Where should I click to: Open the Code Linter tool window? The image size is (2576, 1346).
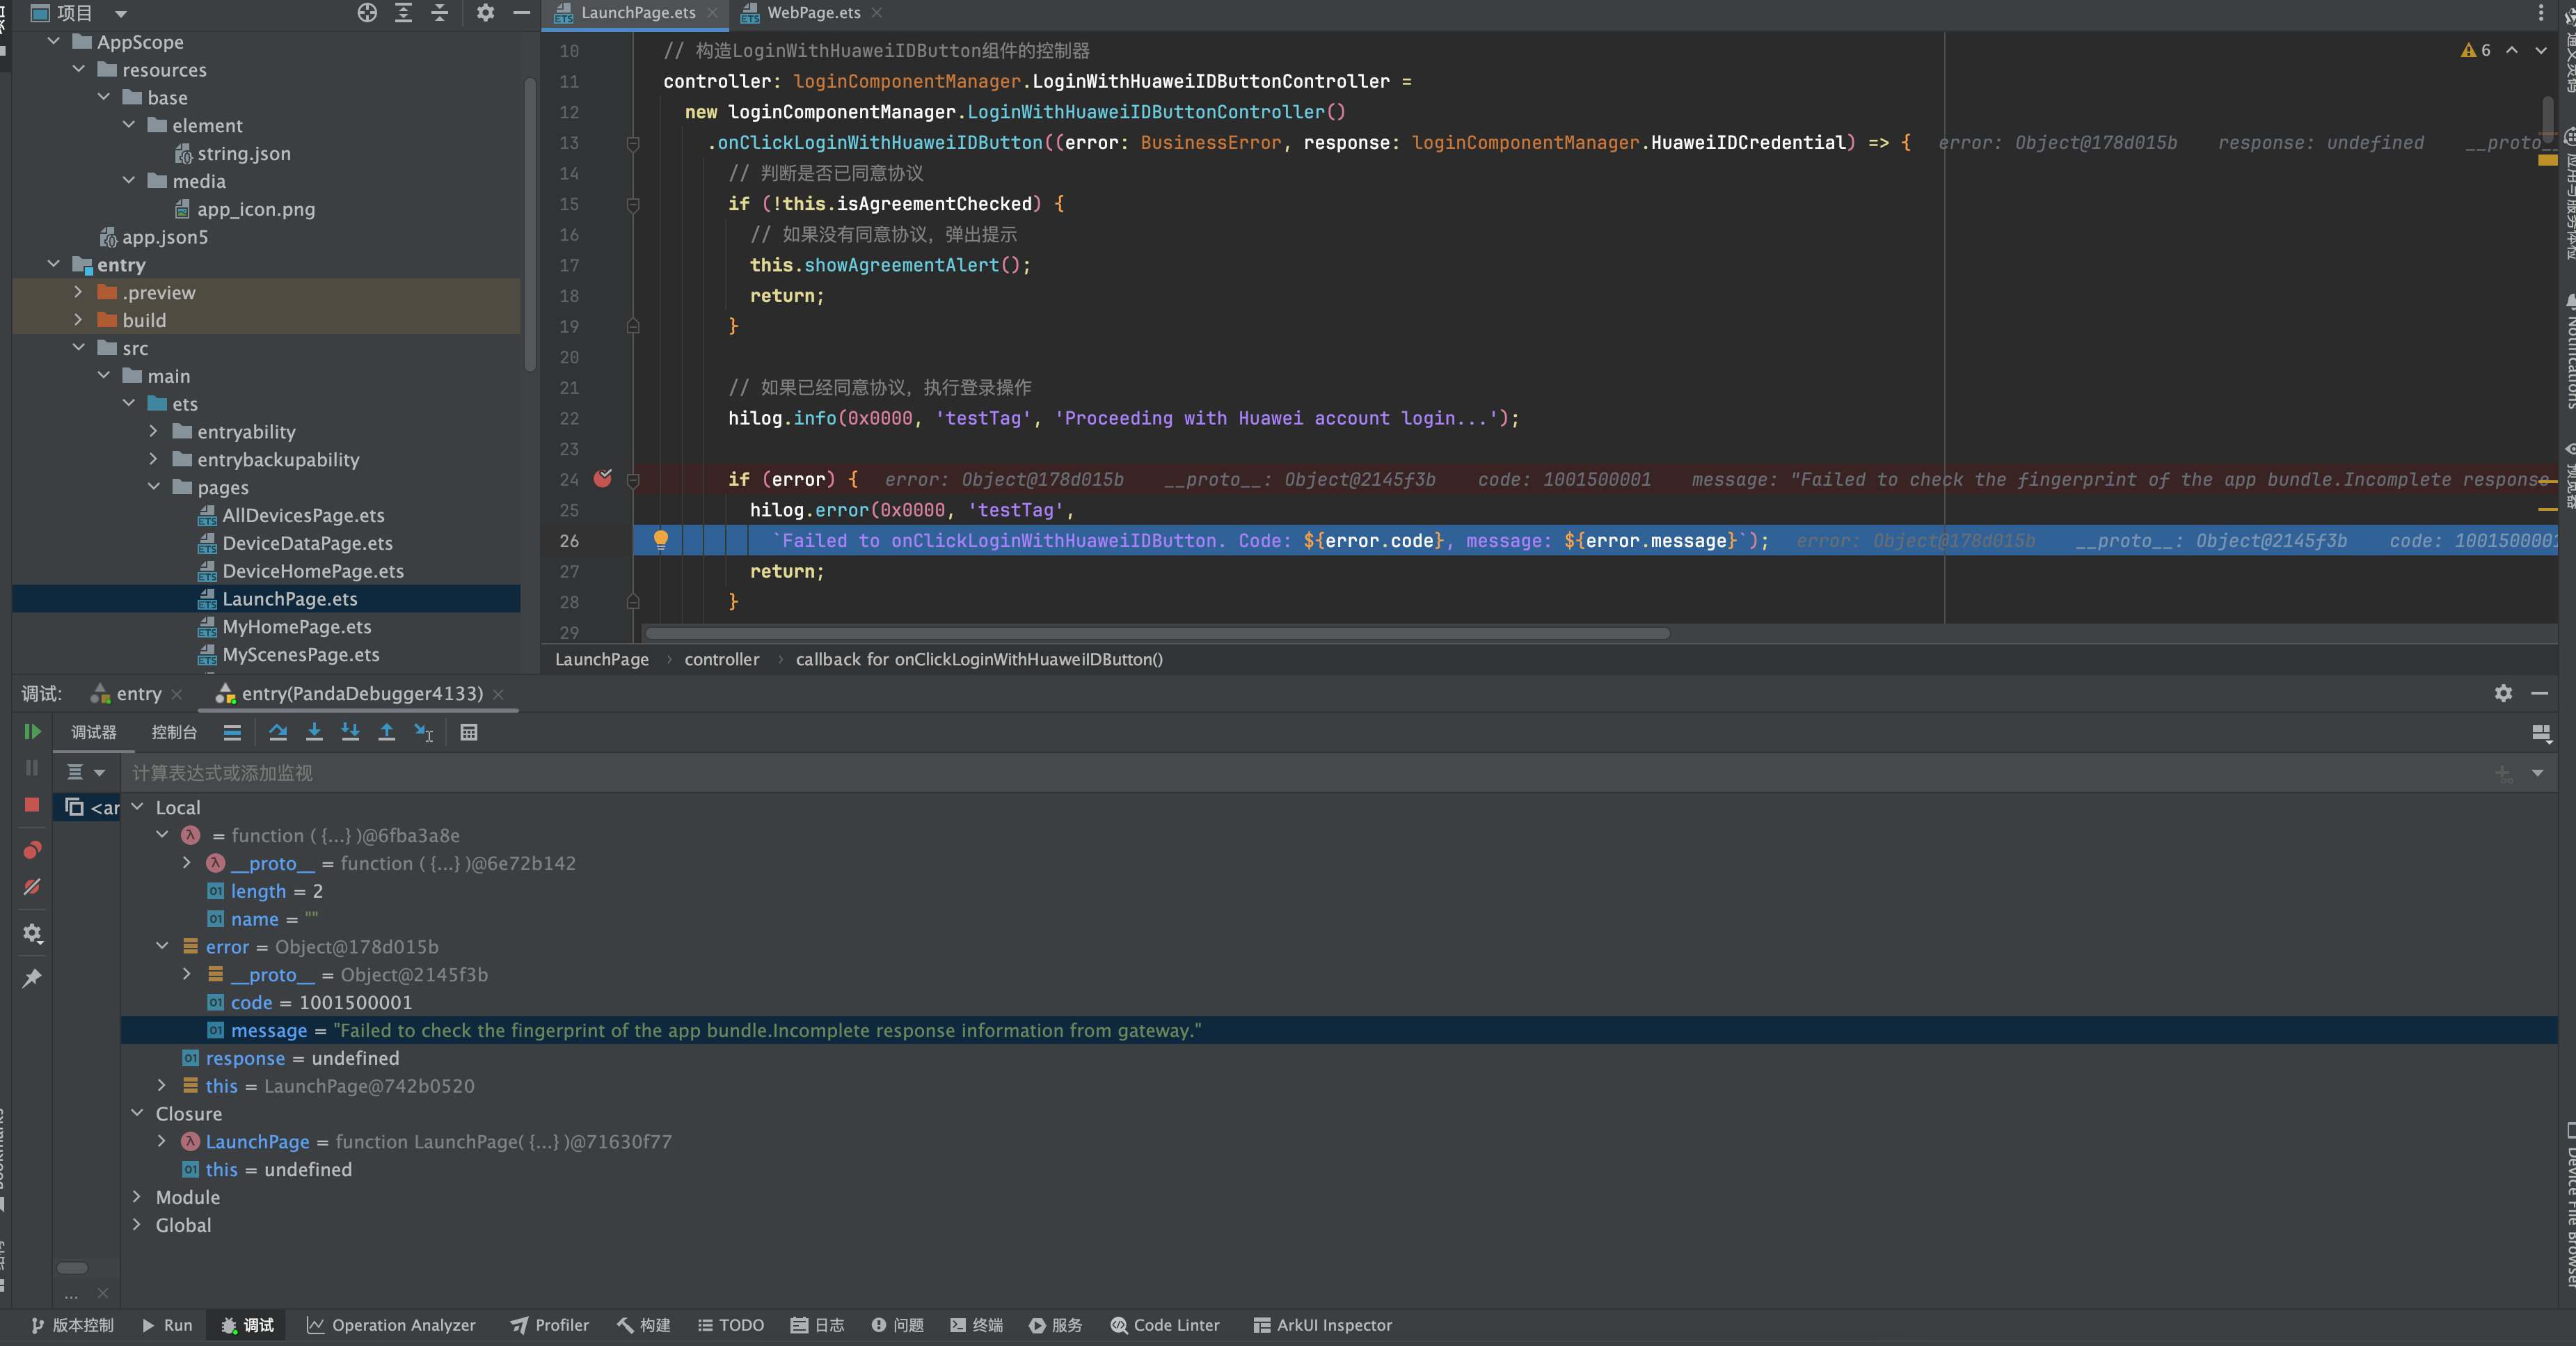[1165, 1325]
